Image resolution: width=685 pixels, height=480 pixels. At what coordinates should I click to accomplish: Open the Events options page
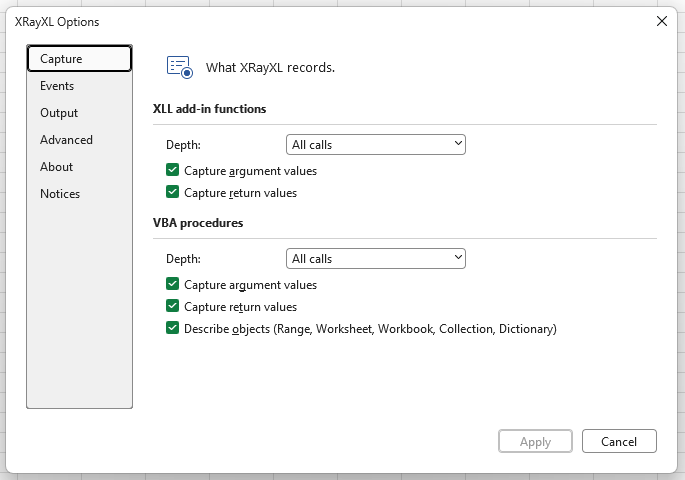point(79,86)
